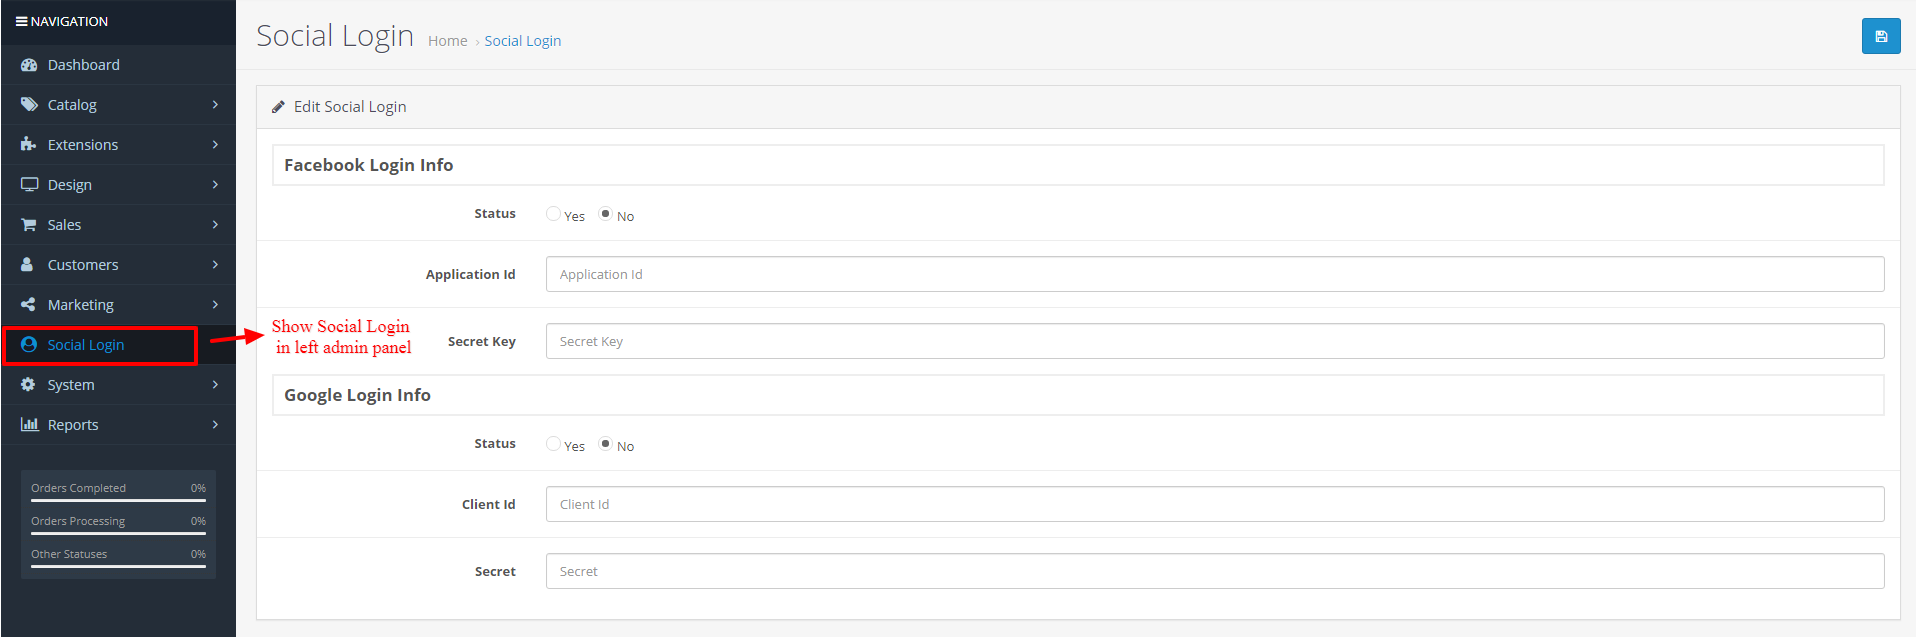Screen dimensions: 1916x637
Task: Open the Extensions menu item
Action: click(83, 145)
